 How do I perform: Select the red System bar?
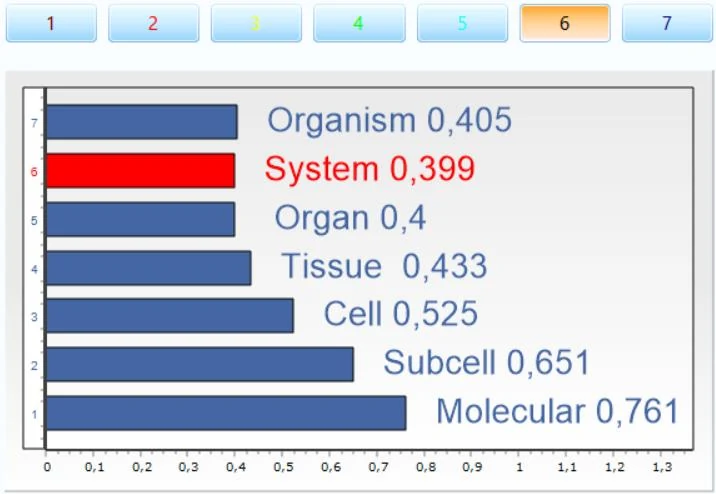[141, 171]
